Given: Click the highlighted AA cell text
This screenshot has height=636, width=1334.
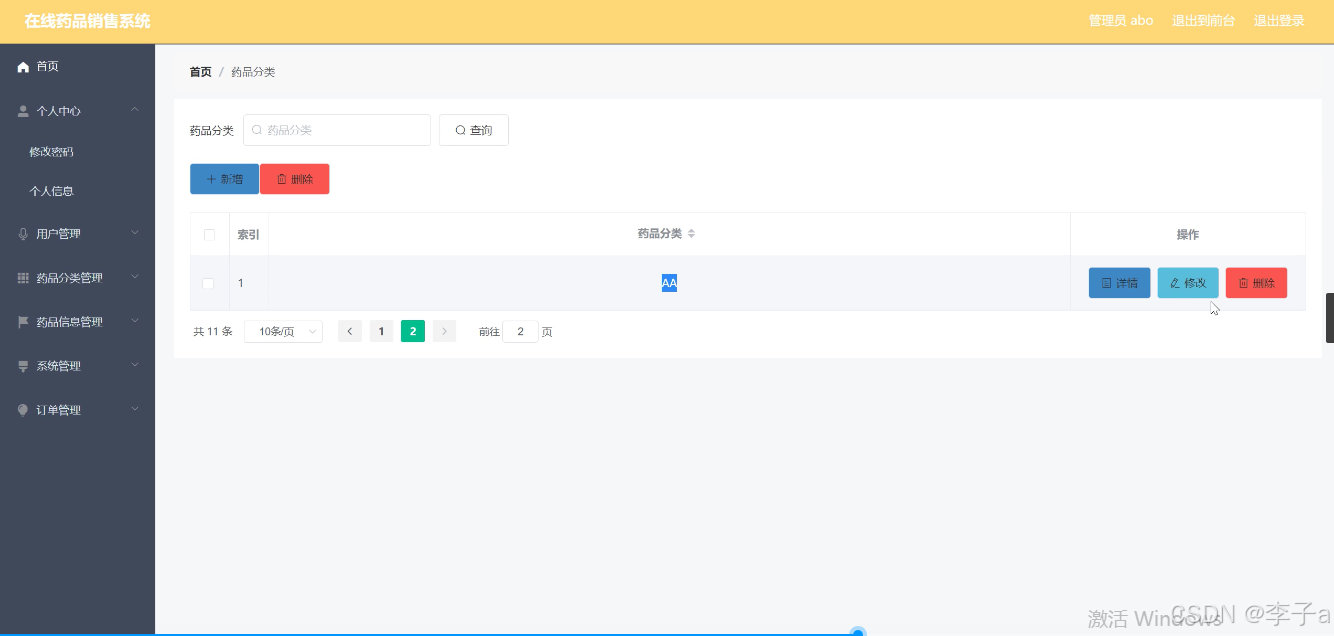Looking at the screenshot, I should point(669,283).
